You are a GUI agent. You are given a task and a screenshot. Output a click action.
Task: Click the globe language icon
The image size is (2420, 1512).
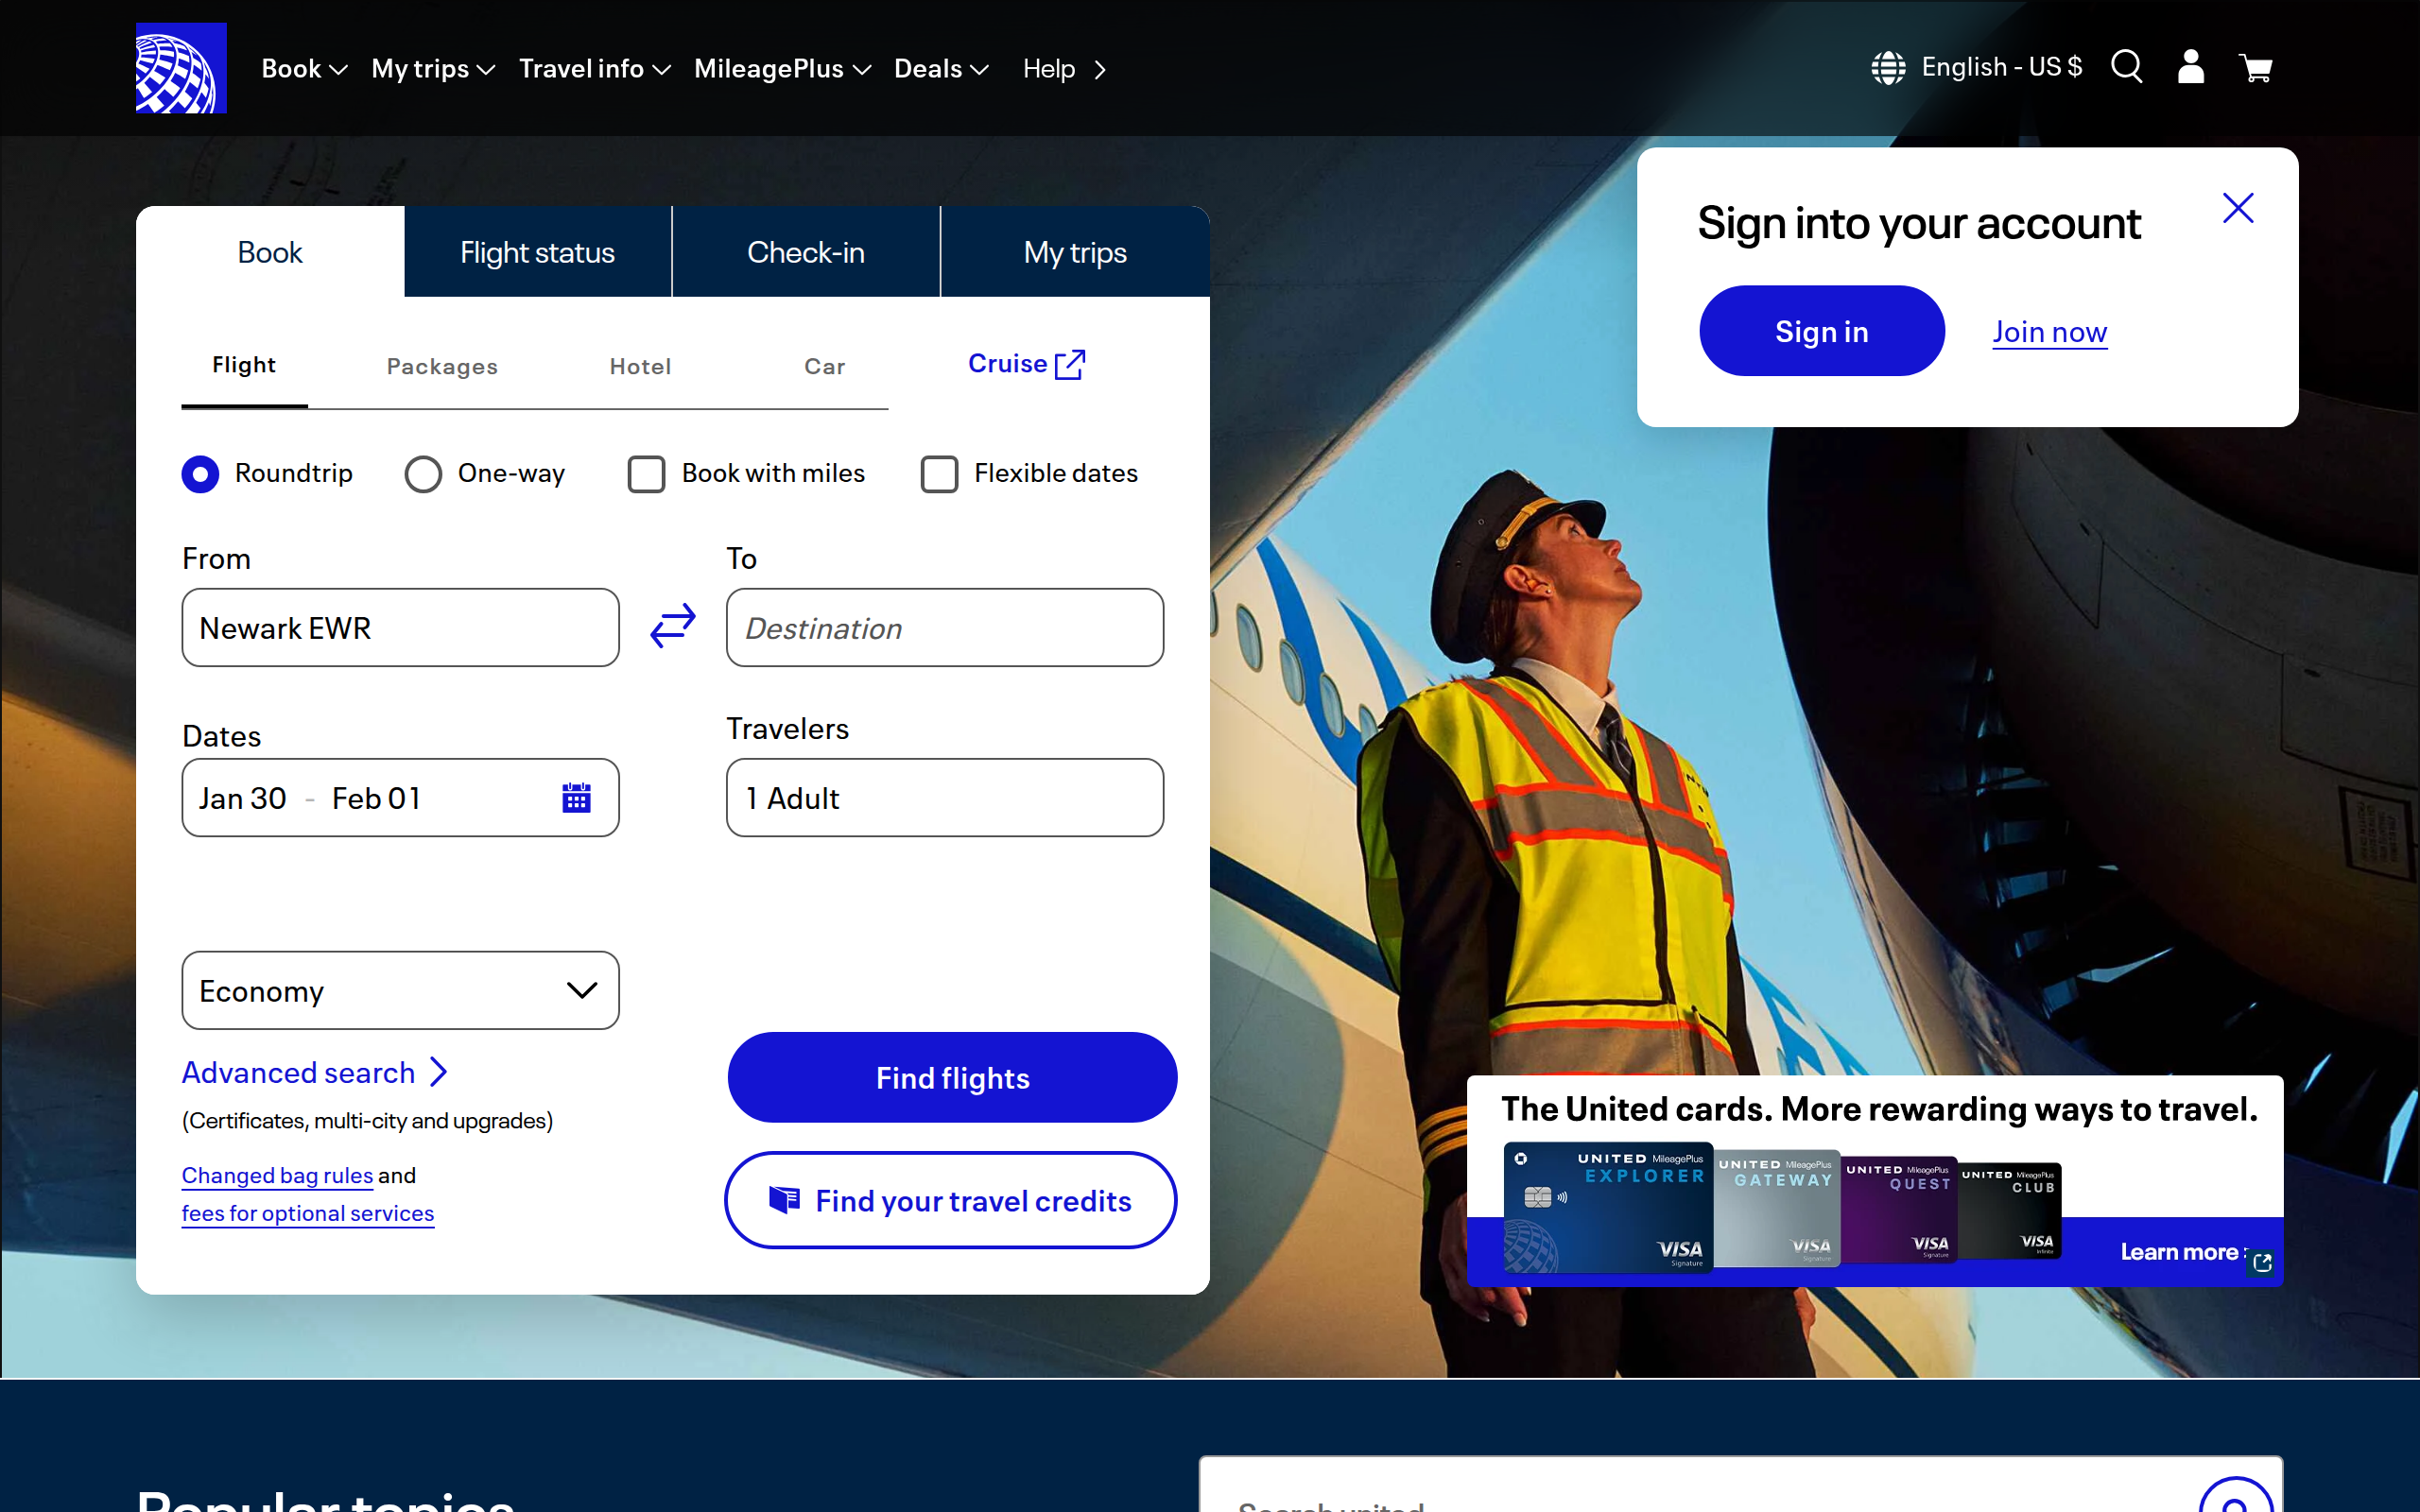[1888, 68]
